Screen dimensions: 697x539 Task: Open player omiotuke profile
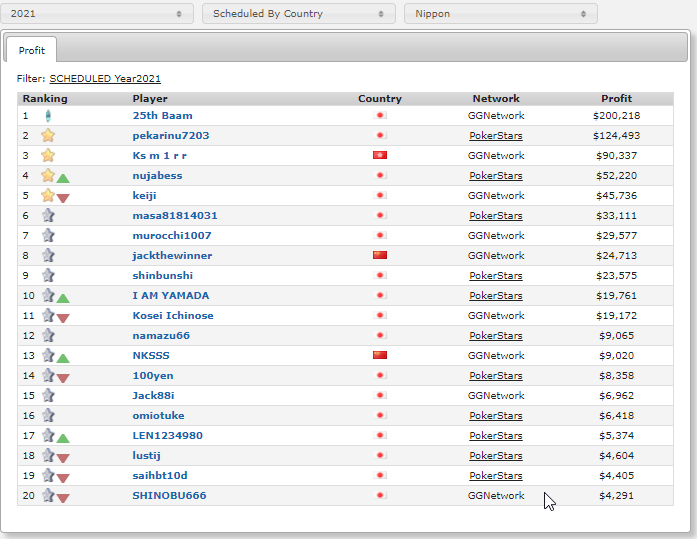tap(158, 415)
